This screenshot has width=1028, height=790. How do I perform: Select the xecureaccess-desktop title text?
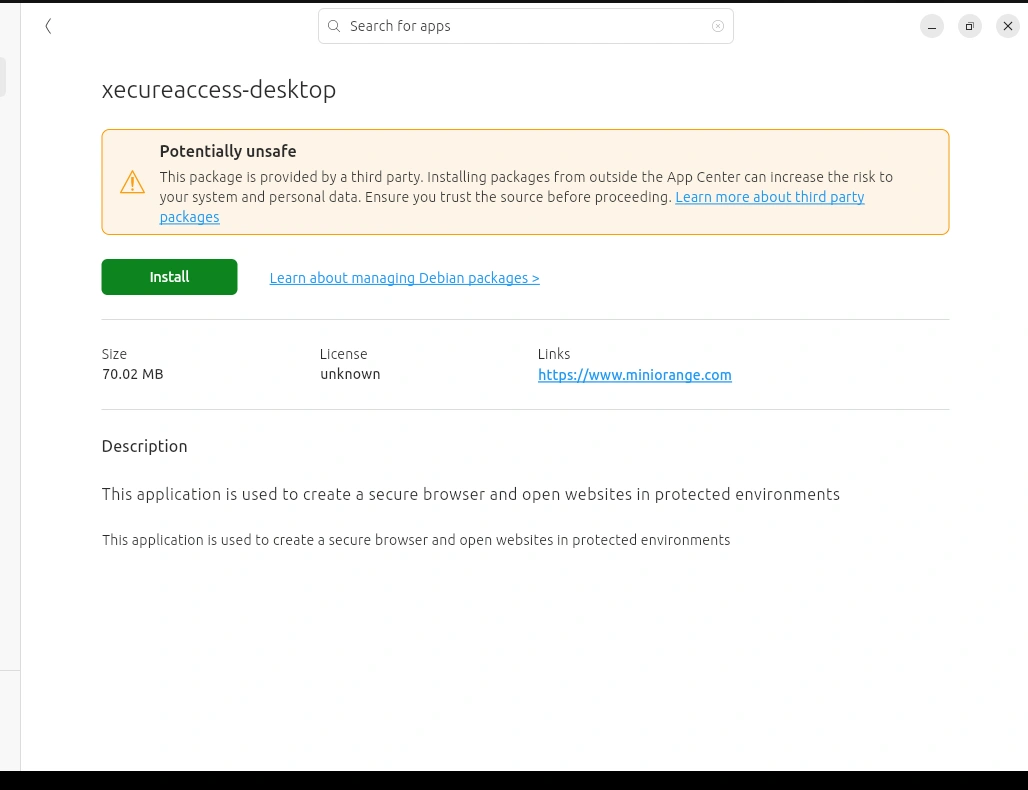pos(218,90)
